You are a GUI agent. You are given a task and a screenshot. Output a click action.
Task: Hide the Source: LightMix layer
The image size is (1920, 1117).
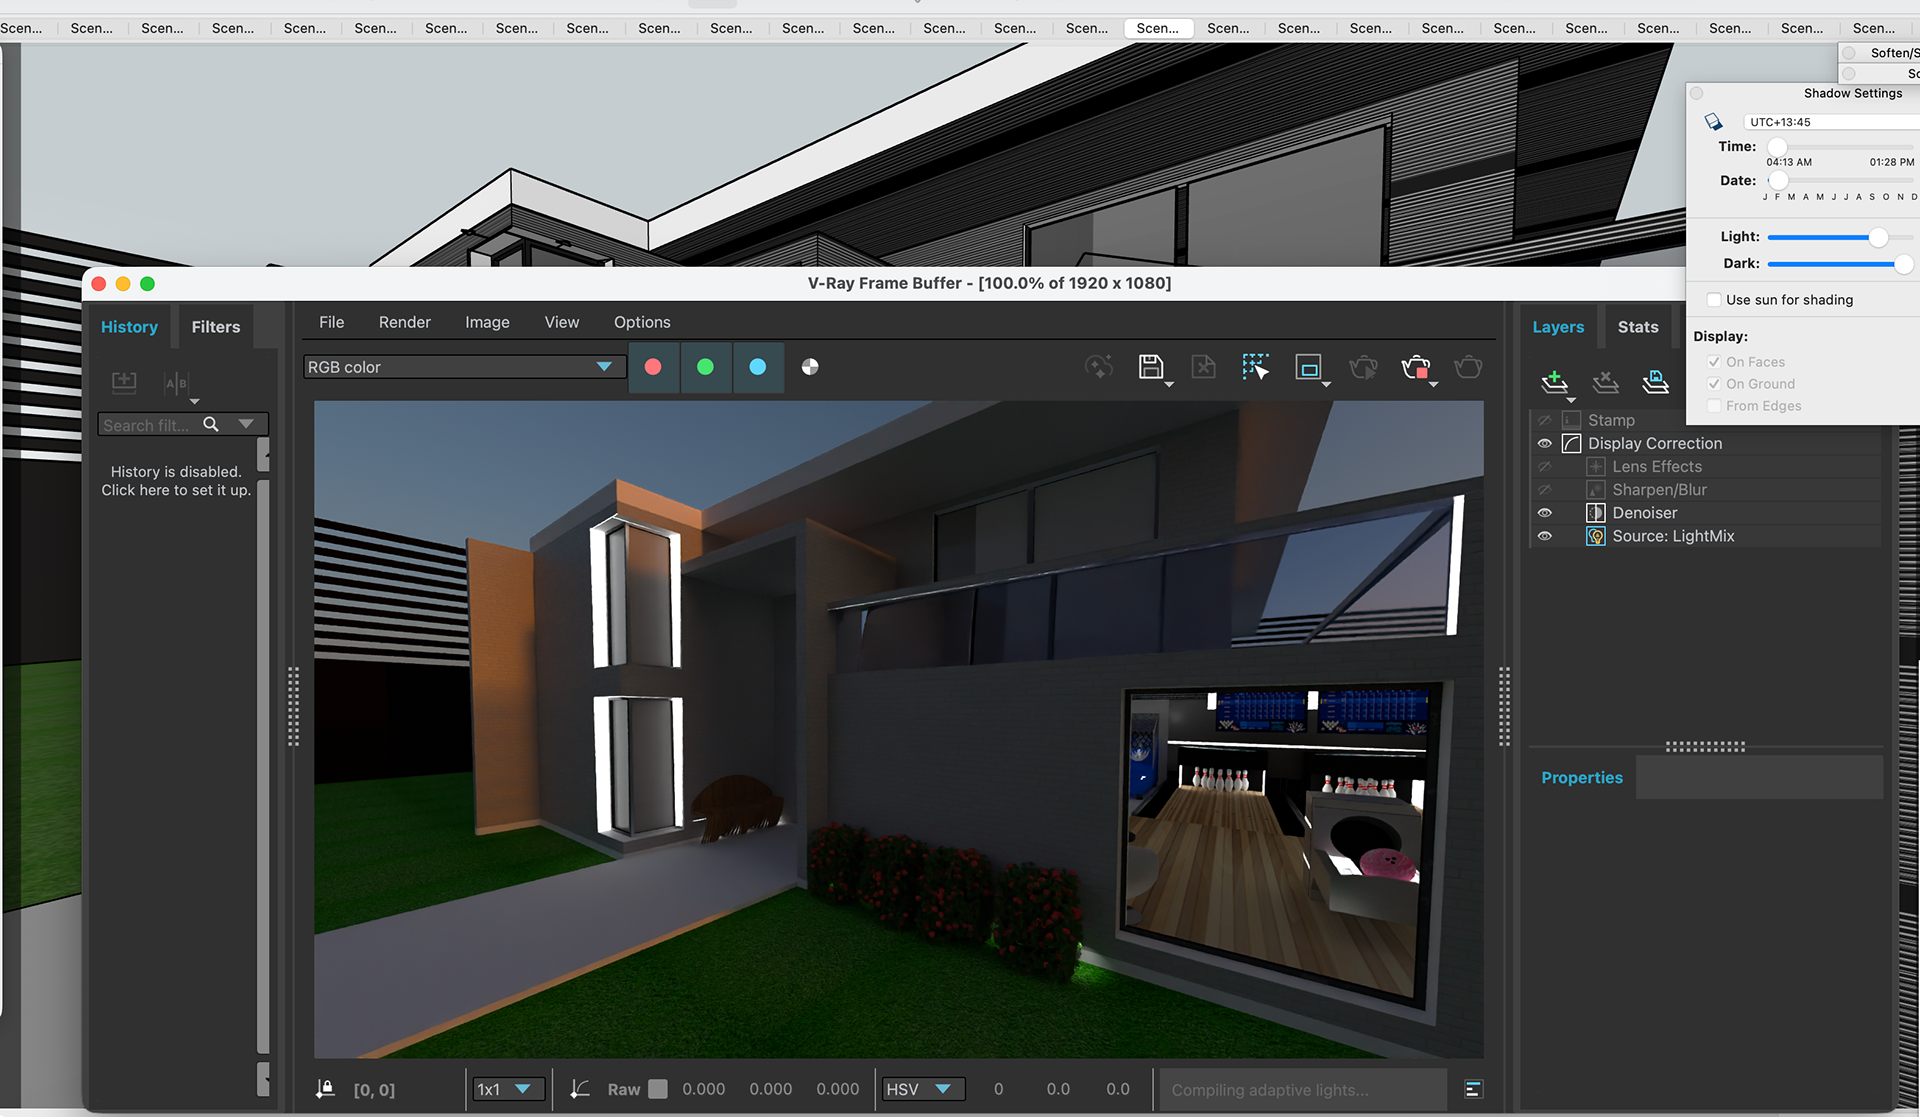(1544, 536)
